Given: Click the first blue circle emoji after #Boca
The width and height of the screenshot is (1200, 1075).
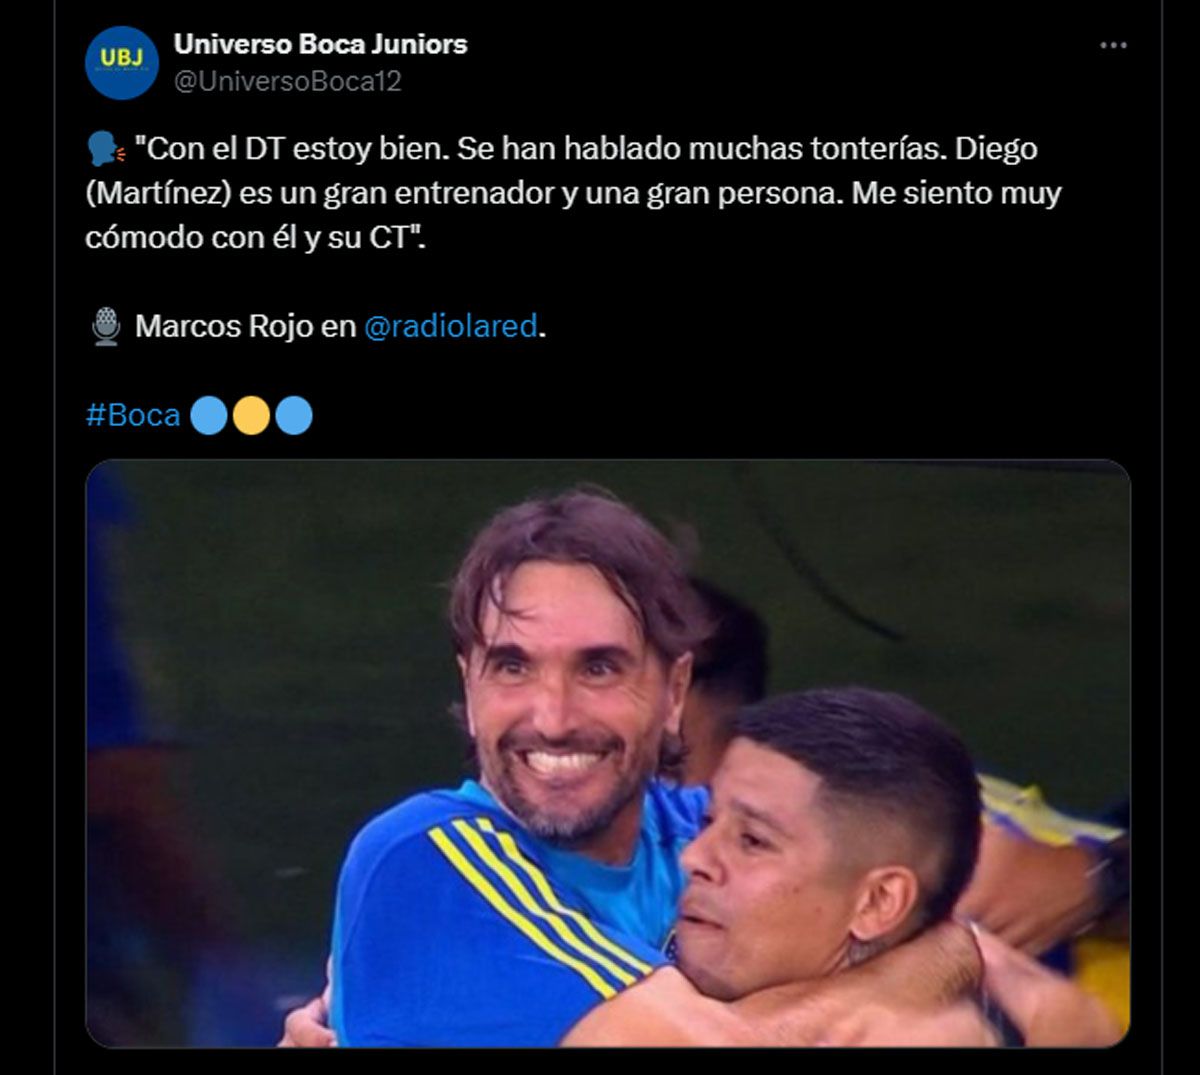Looking at the screenshot, I should [x=209, y=415].
